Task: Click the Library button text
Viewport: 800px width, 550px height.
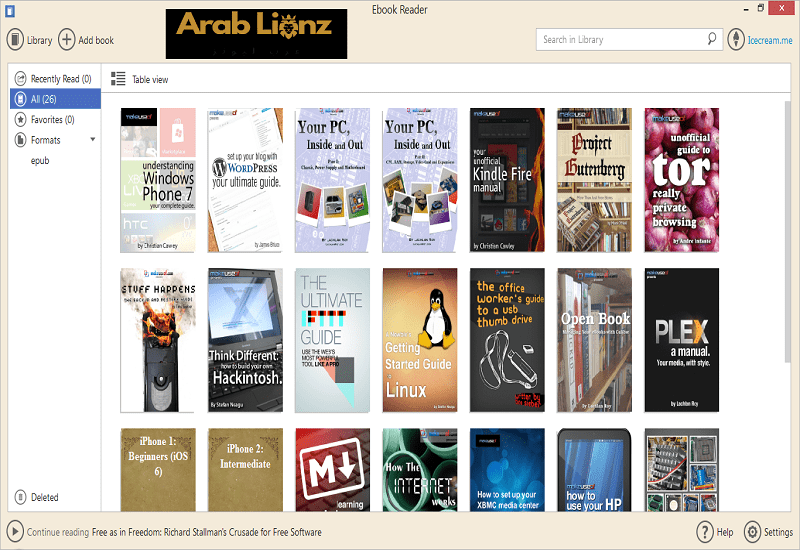Action: coord(39,40)
